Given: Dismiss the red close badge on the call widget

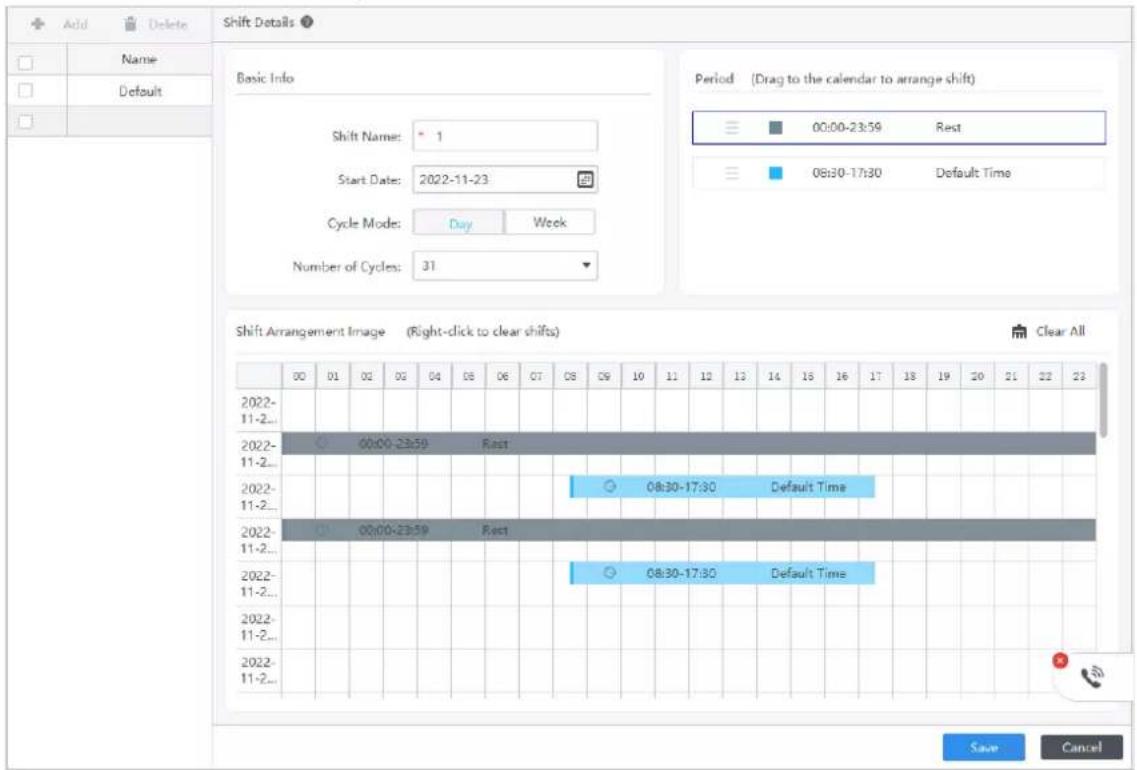Looking at the screenshot, I should 1060,661.
